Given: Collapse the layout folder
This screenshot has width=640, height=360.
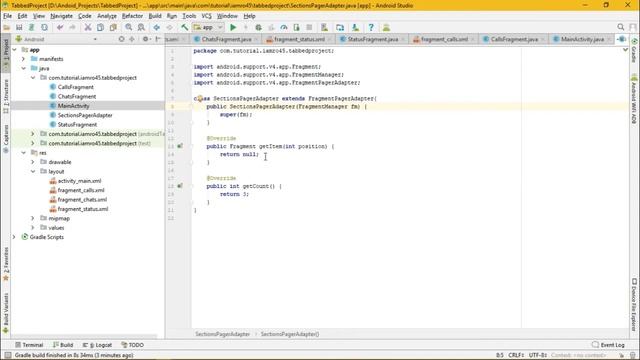Looking at the screenshot, I should (x=33, y=172).
